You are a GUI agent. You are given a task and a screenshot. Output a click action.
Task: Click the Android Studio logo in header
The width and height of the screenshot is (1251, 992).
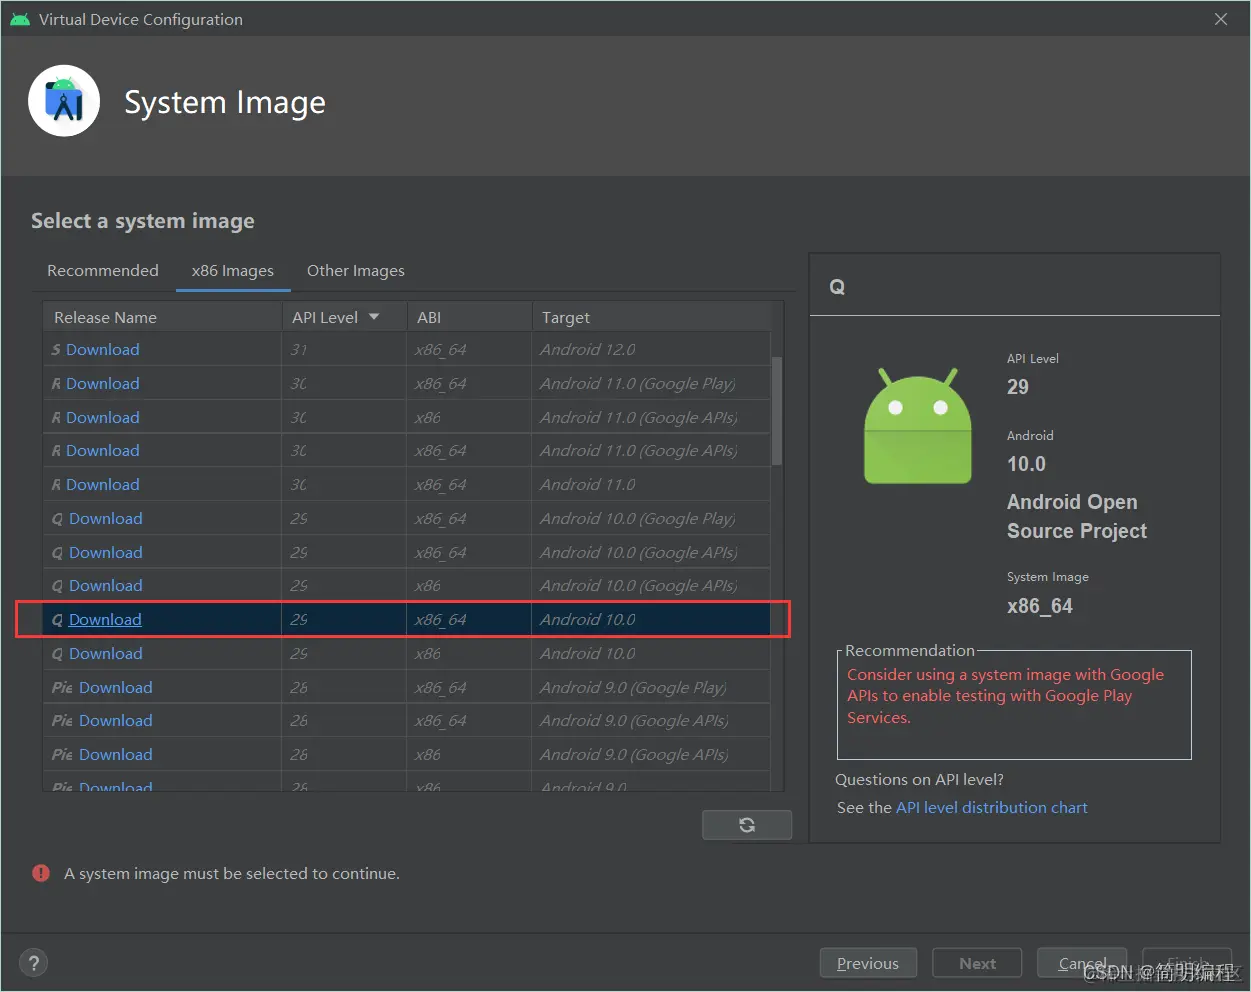pos(64,101)
